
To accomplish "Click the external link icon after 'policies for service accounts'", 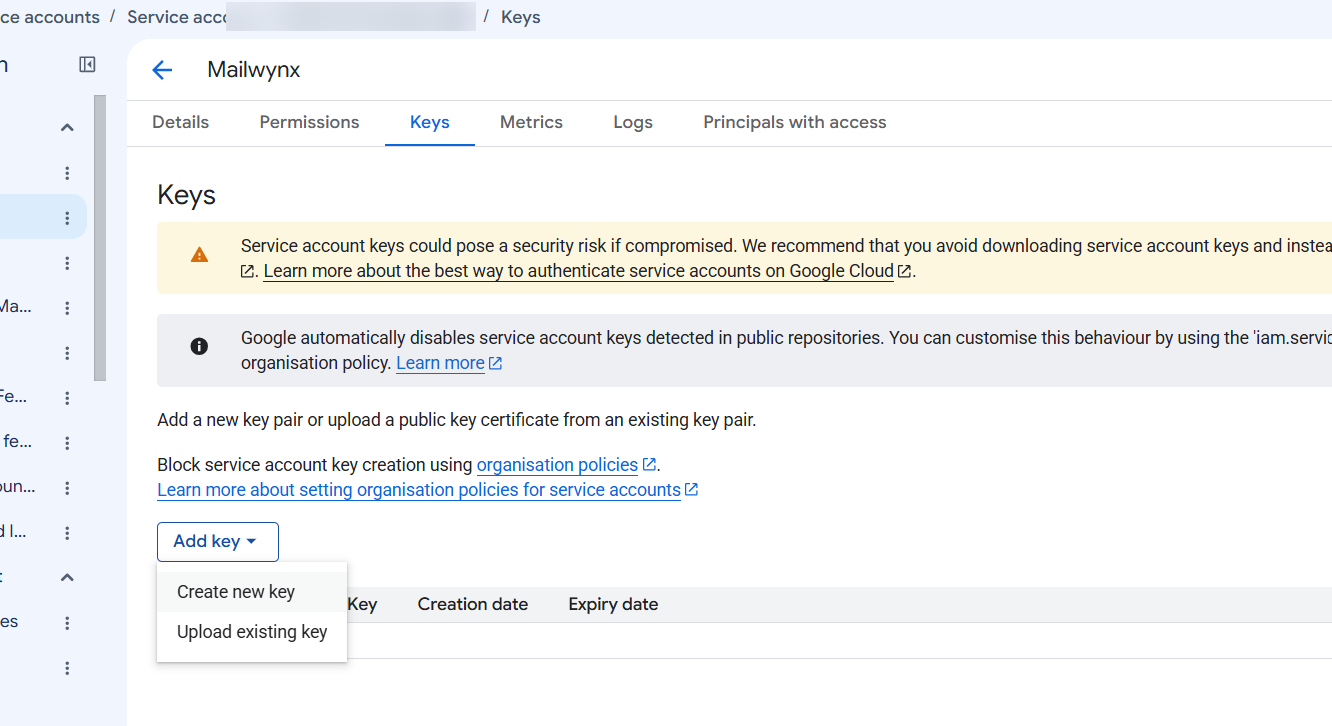I will [x=691, y=490].
